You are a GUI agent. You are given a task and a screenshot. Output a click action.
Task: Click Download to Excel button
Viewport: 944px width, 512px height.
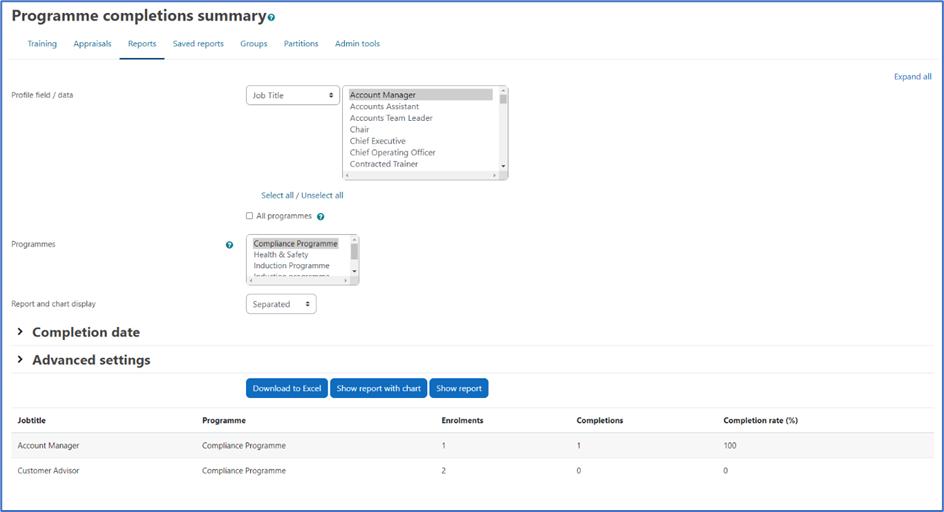click(287, 389)
